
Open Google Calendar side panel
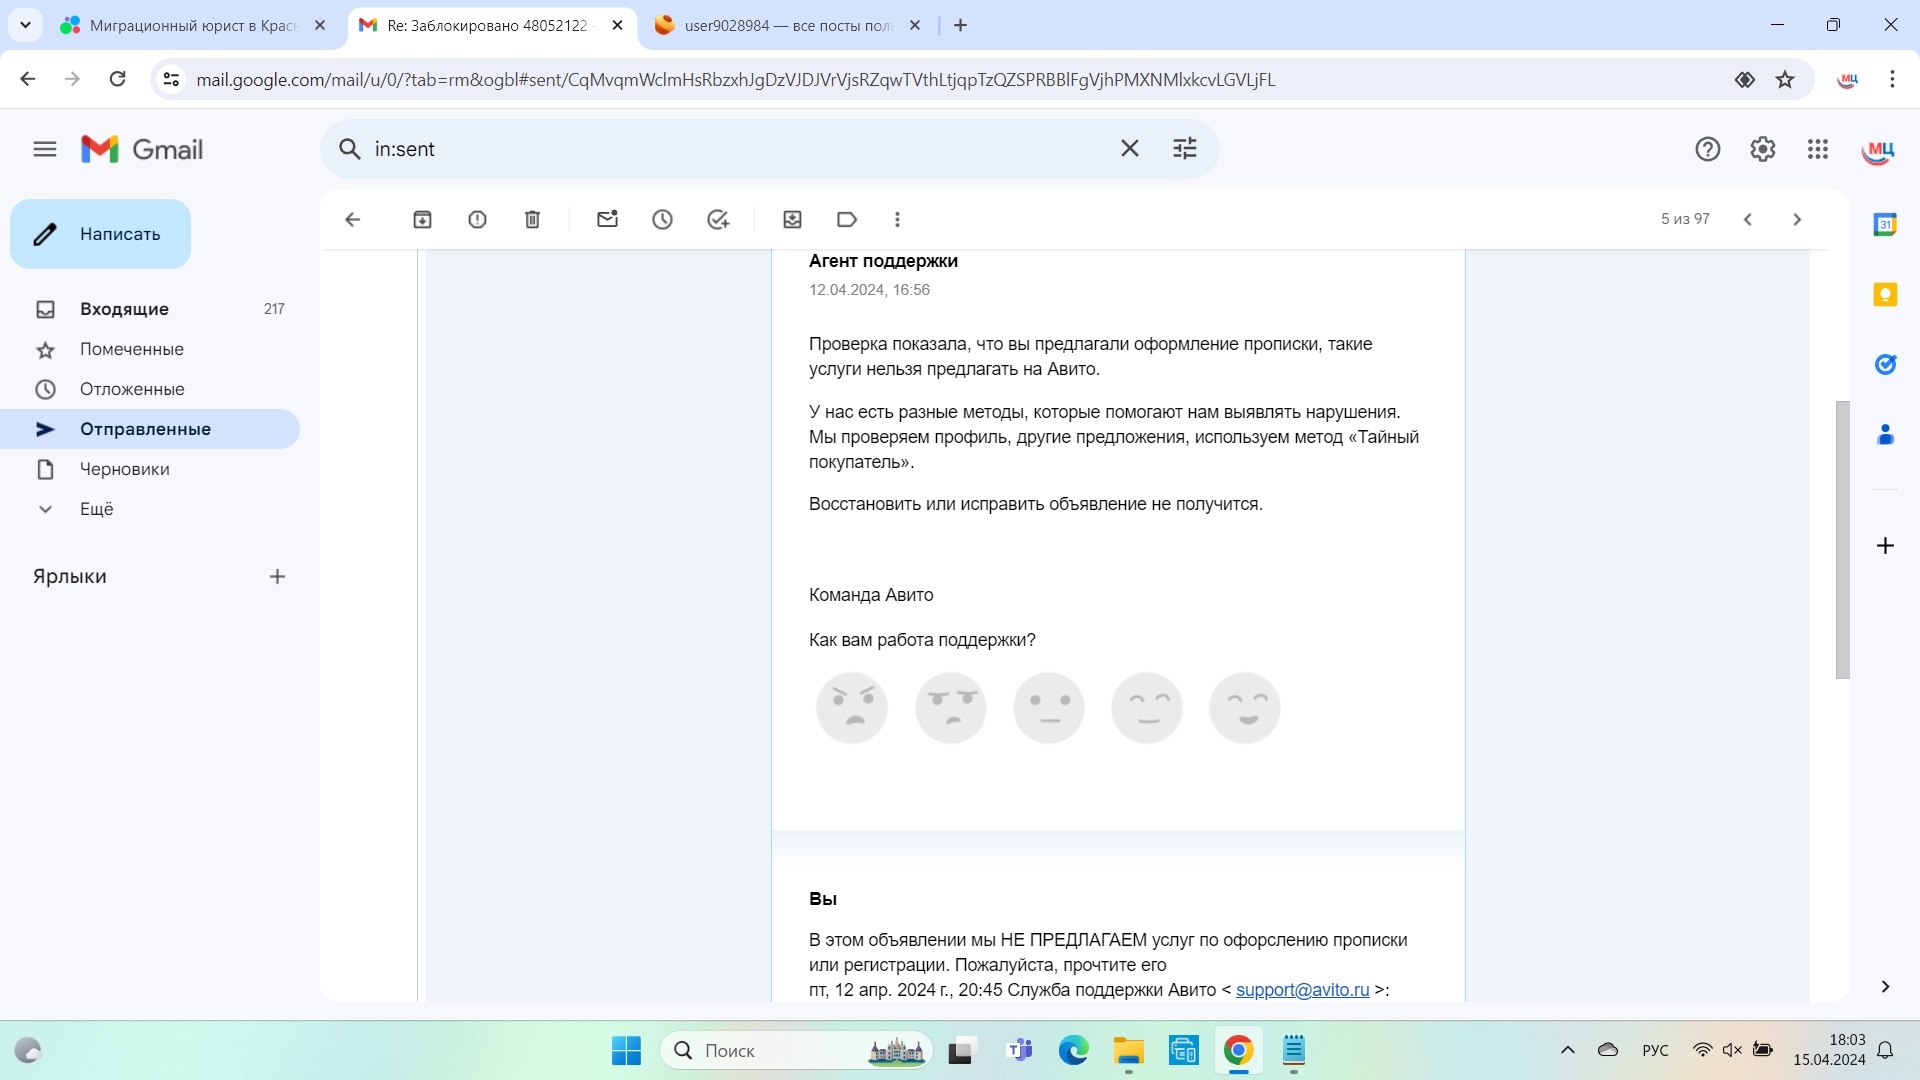tap(1885, 225)
